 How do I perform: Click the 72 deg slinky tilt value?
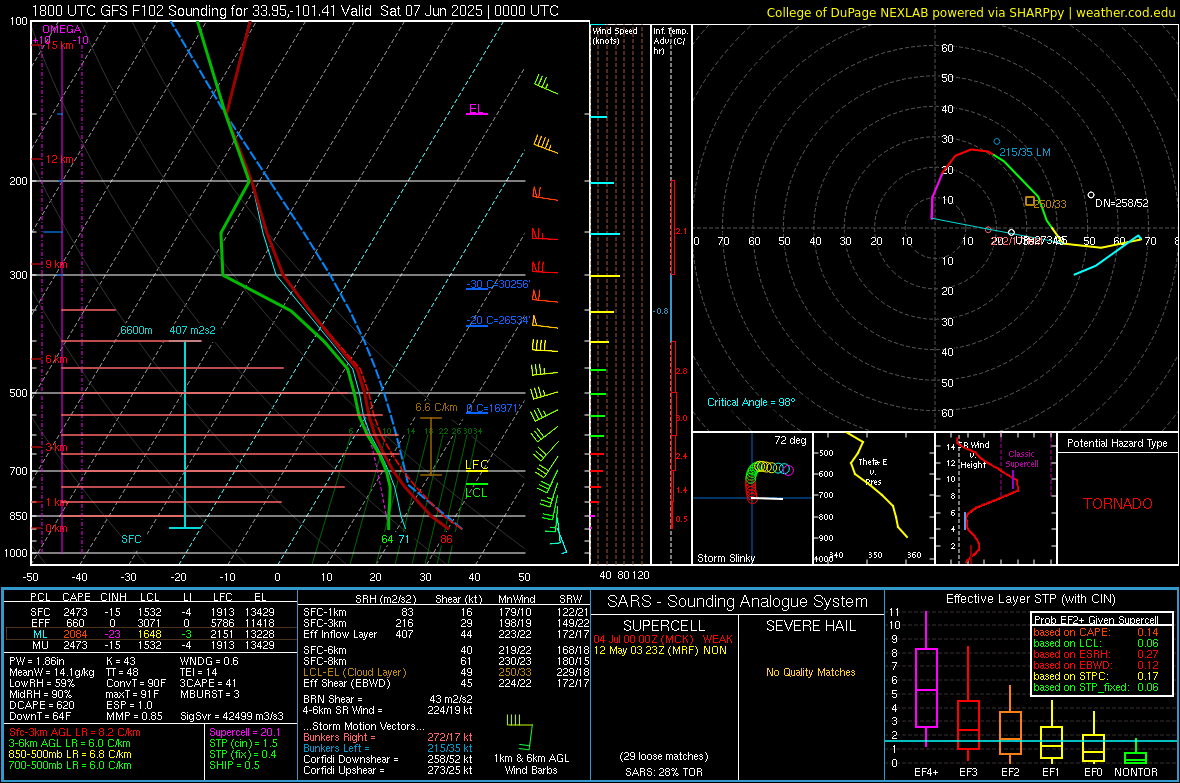click(x=790, y=440)
